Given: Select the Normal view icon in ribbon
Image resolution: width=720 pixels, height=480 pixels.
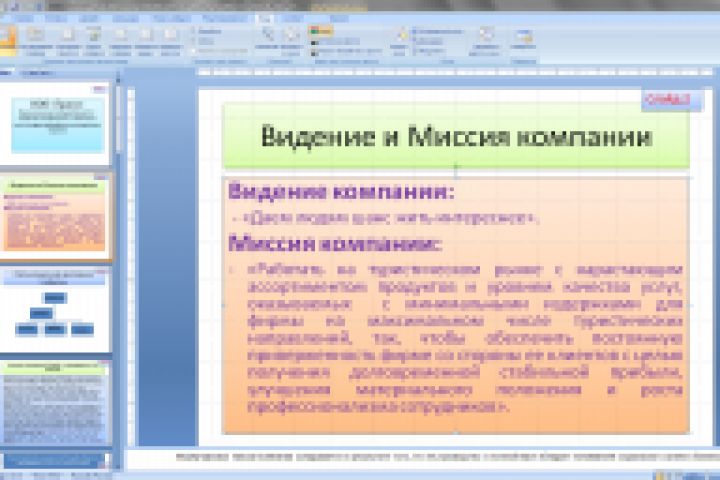Looking at the screenshot, I should click(7, 40).
